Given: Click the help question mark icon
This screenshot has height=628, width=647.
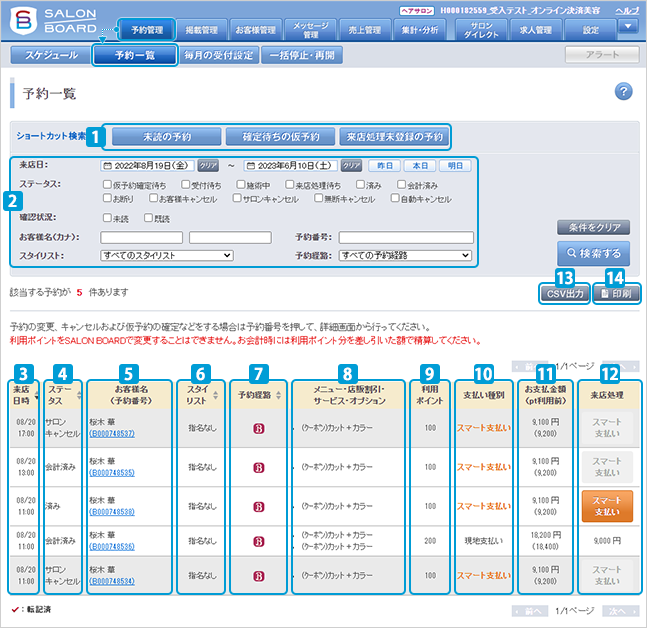Looking at the screenshot, I should coord(623,92).
